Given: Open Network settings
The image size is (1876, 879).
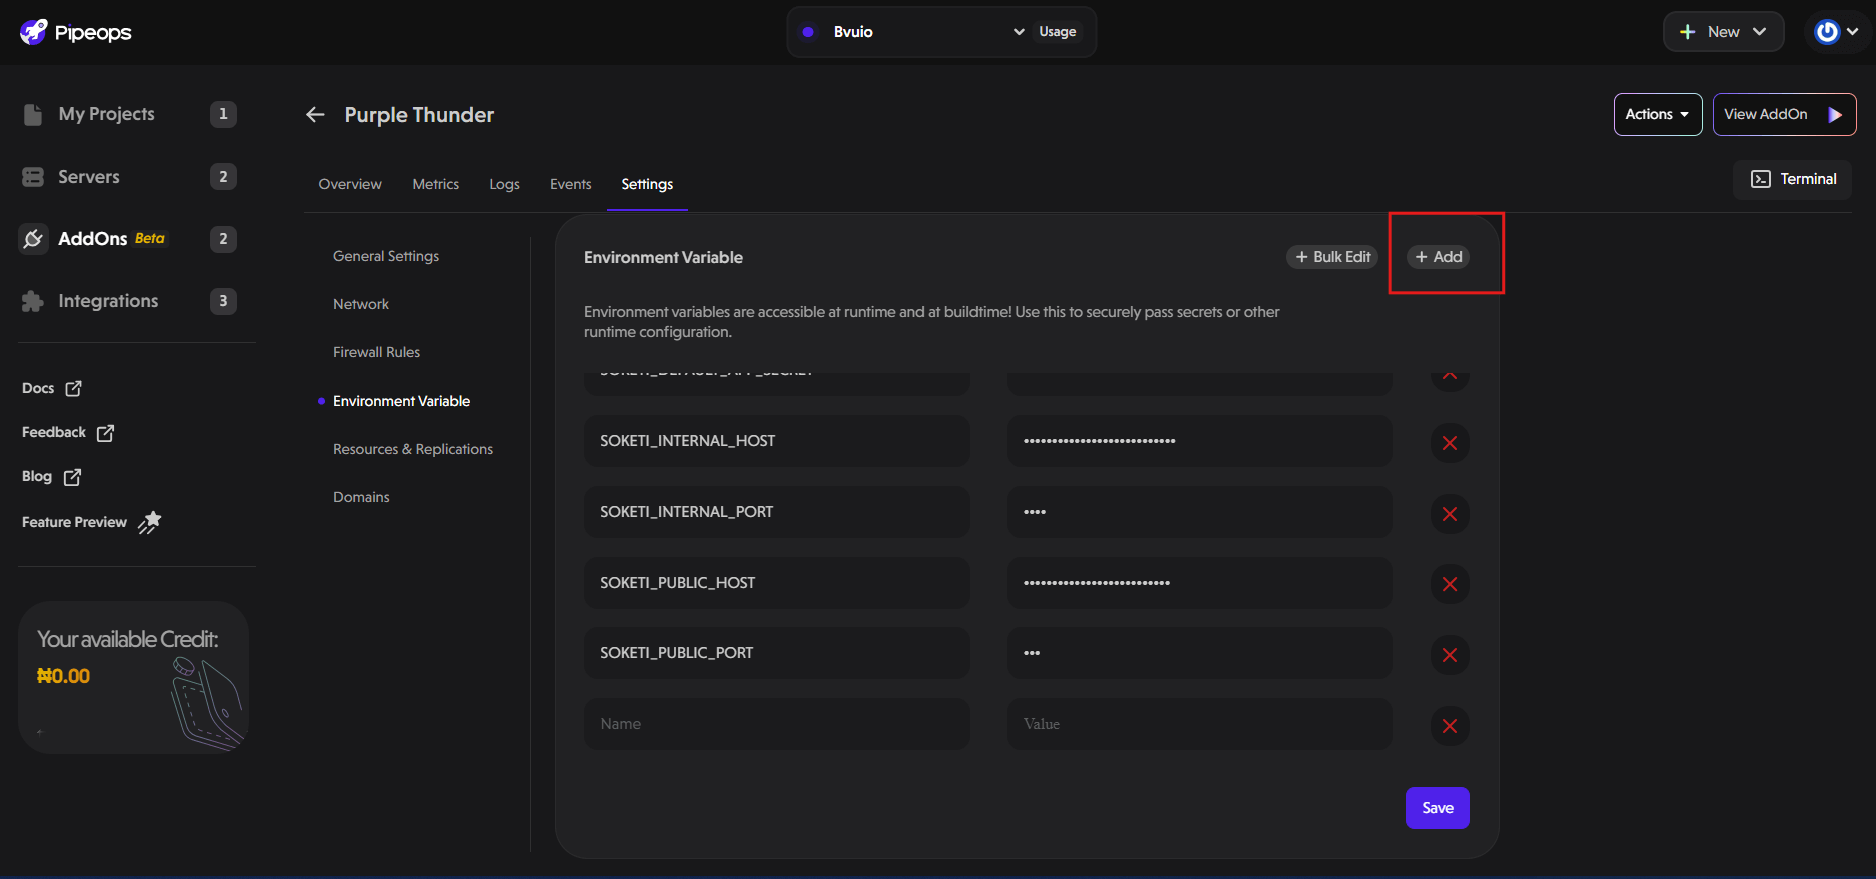Looking at the screenshot, I should [x=361, y=304].
